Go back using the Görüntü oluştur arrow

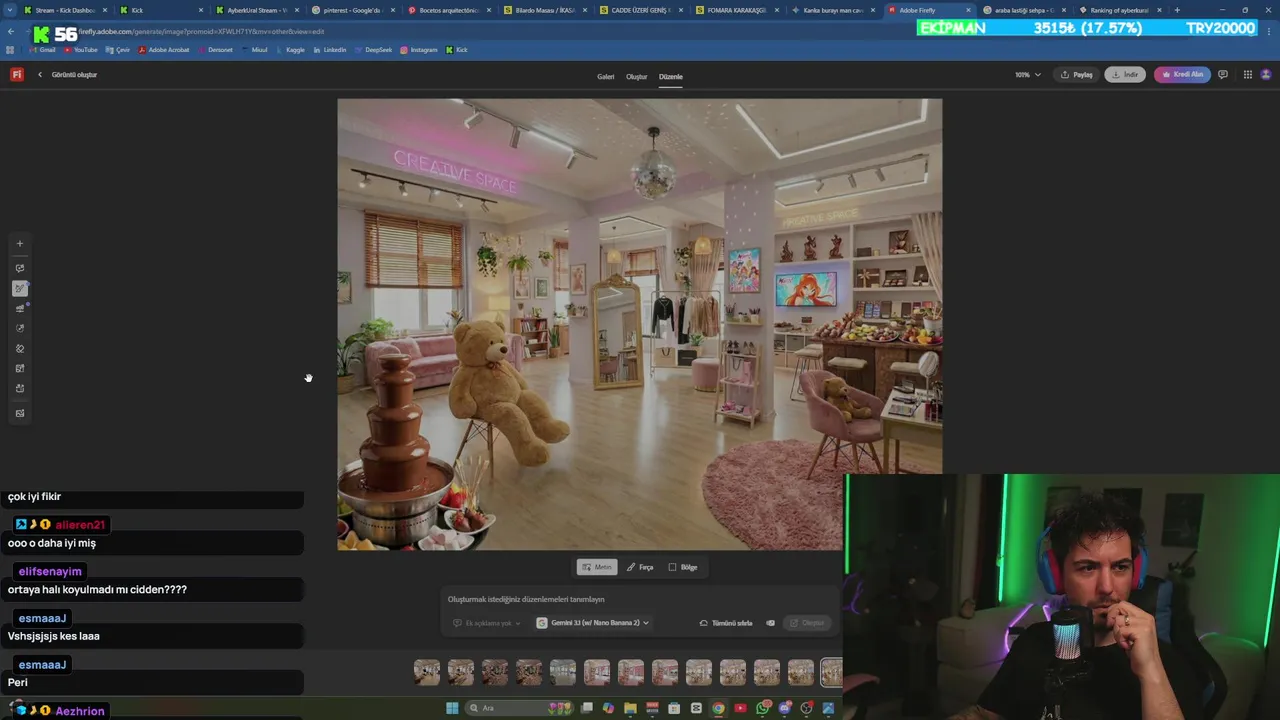coord(40,75)
